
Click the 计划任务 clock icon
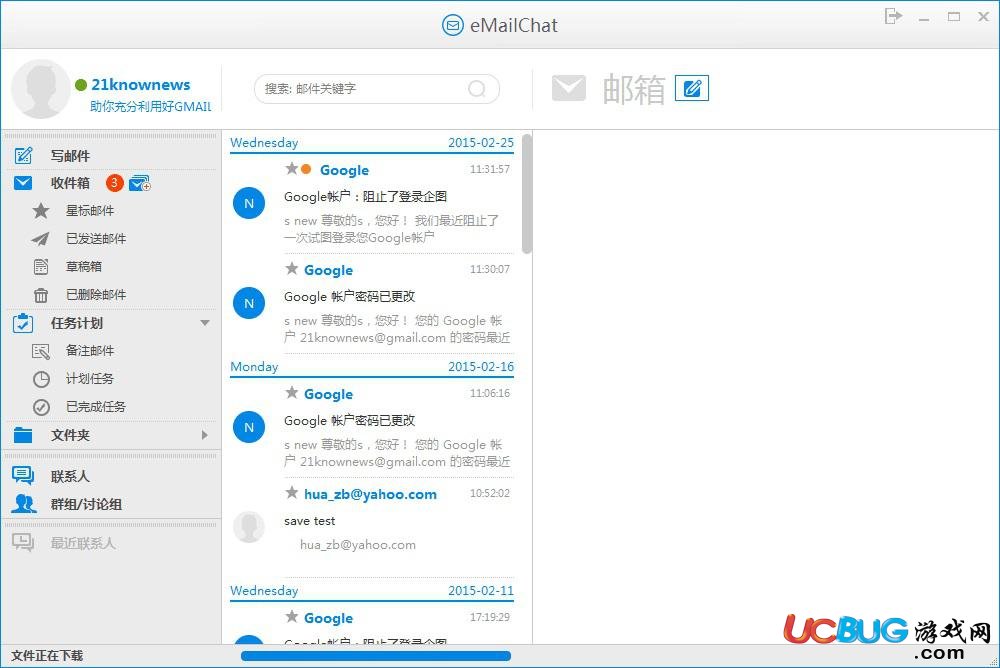(x=41, y=379)
